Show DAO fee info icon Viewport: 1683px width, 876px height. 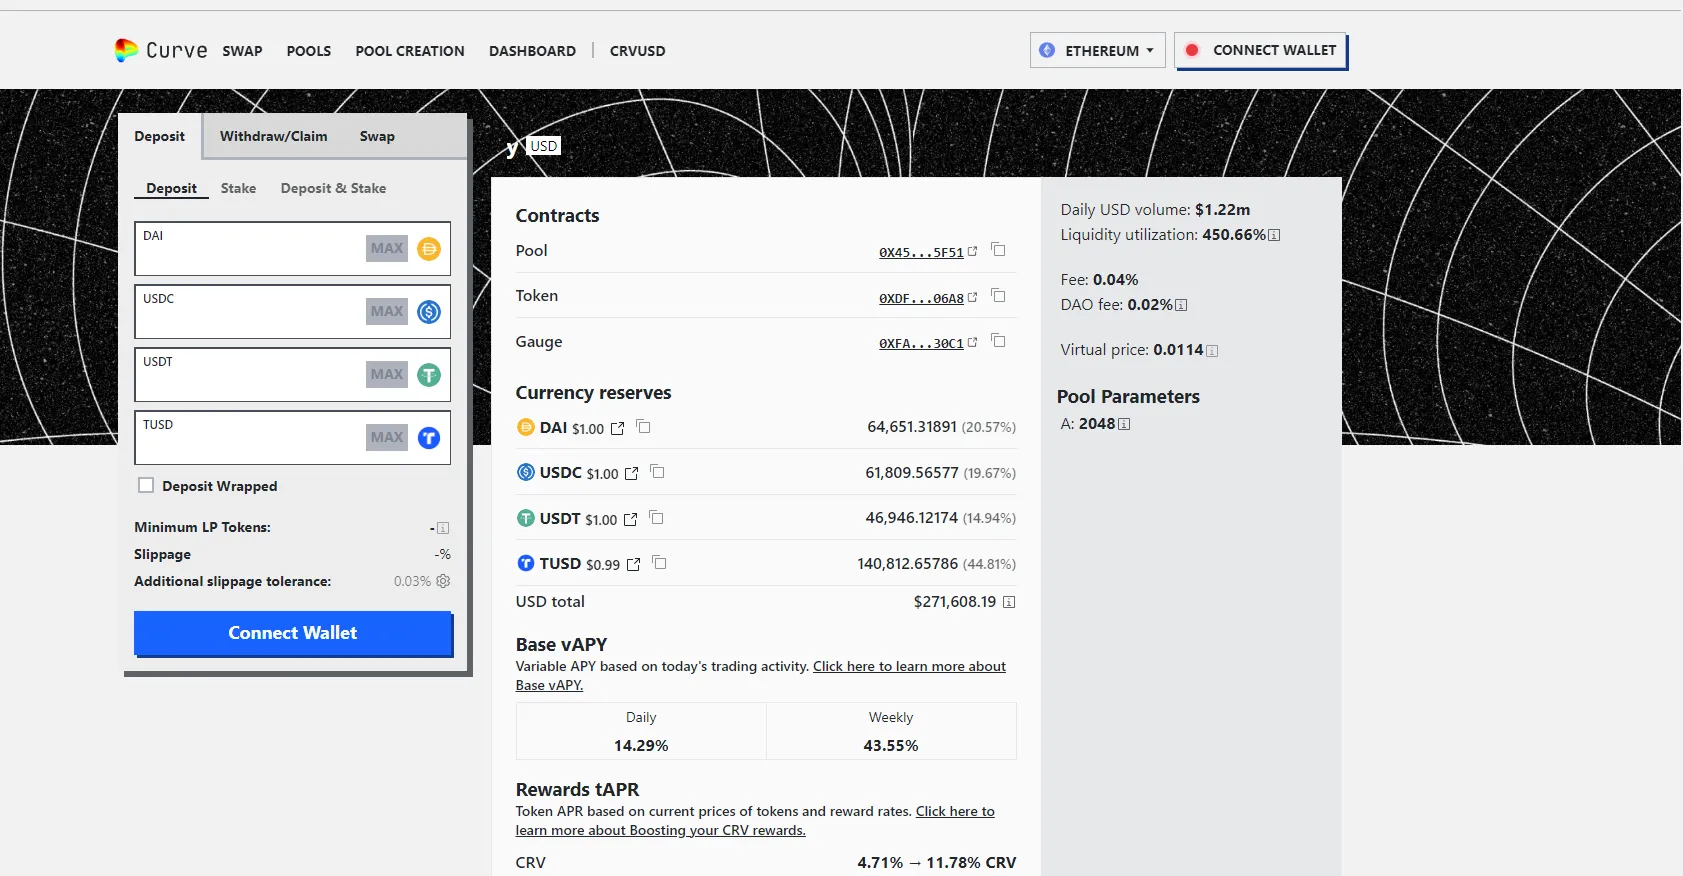[x=1181, y=305]
